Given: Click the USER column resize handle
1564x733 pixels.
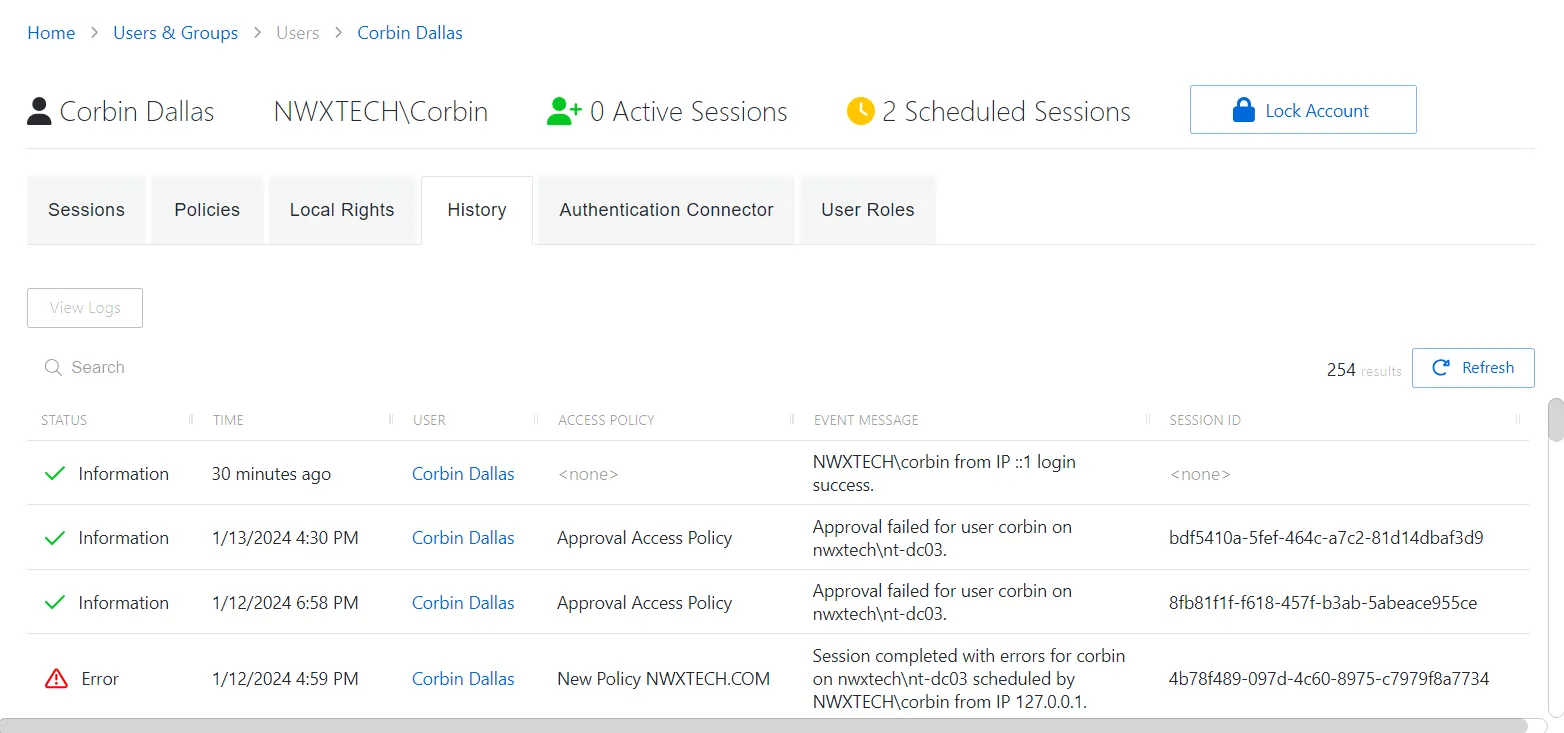Looking at the screenshot, I should (536, 419).
